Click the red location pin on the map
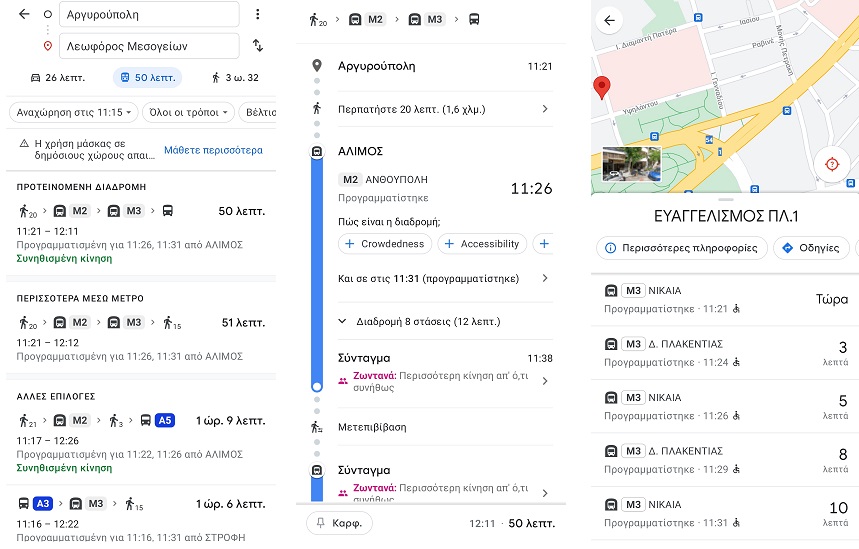This screenshot has width=859, height=549. point(602,88)
